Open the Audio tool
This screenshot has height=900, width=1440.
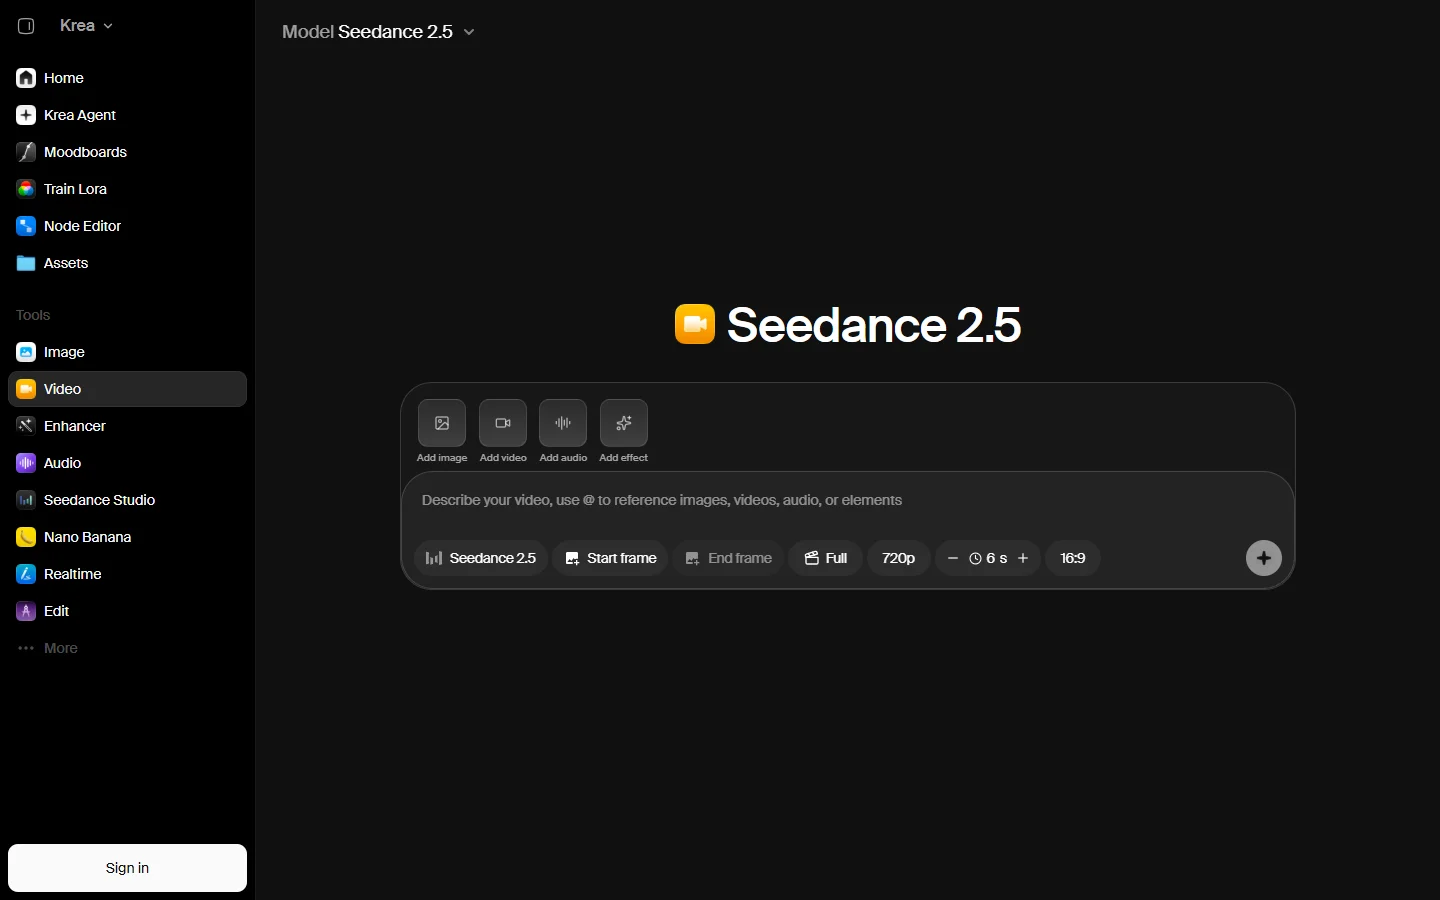tap(127, 463)
